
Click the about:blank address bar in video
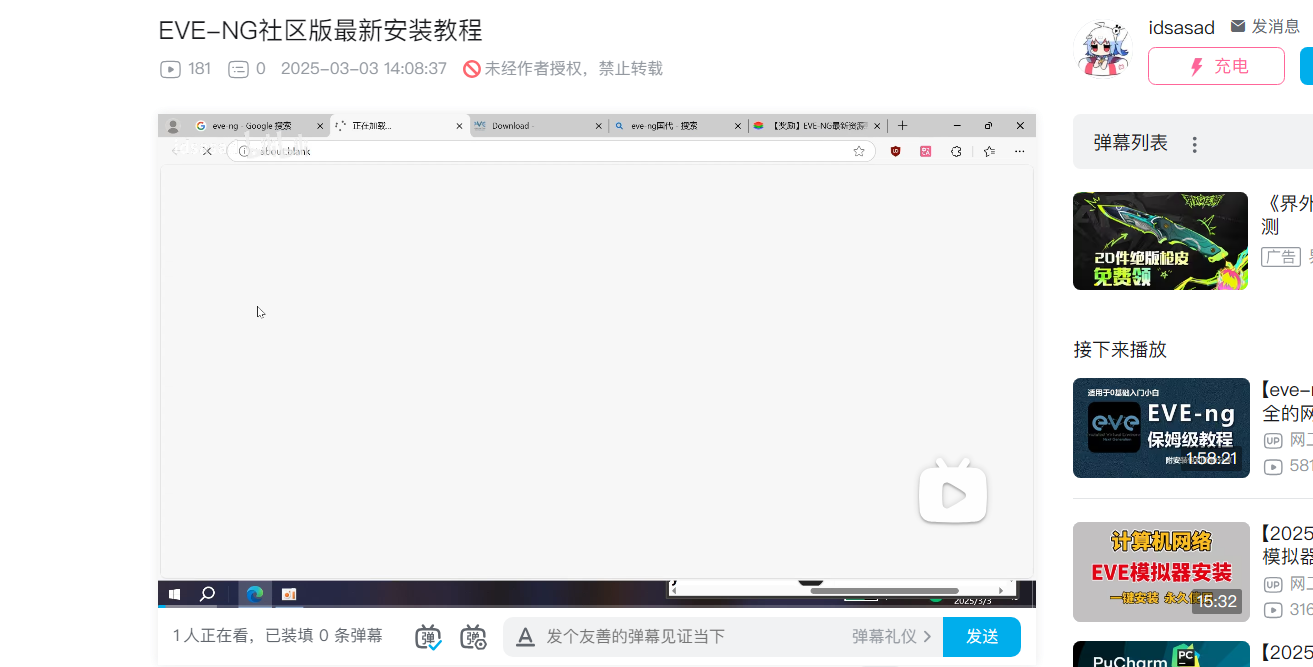(551, 151)
